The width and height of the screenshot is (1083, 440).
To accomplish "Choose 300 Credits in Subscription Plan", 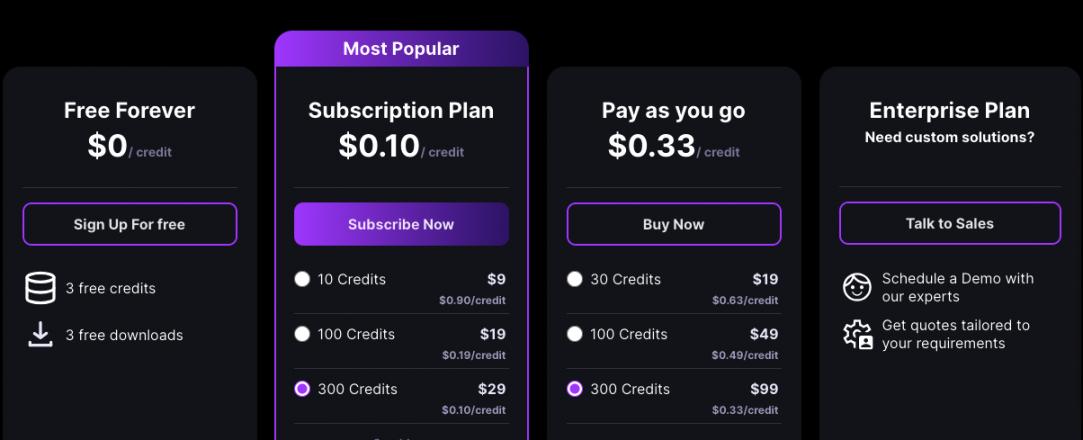I will (x=302, y=389).
